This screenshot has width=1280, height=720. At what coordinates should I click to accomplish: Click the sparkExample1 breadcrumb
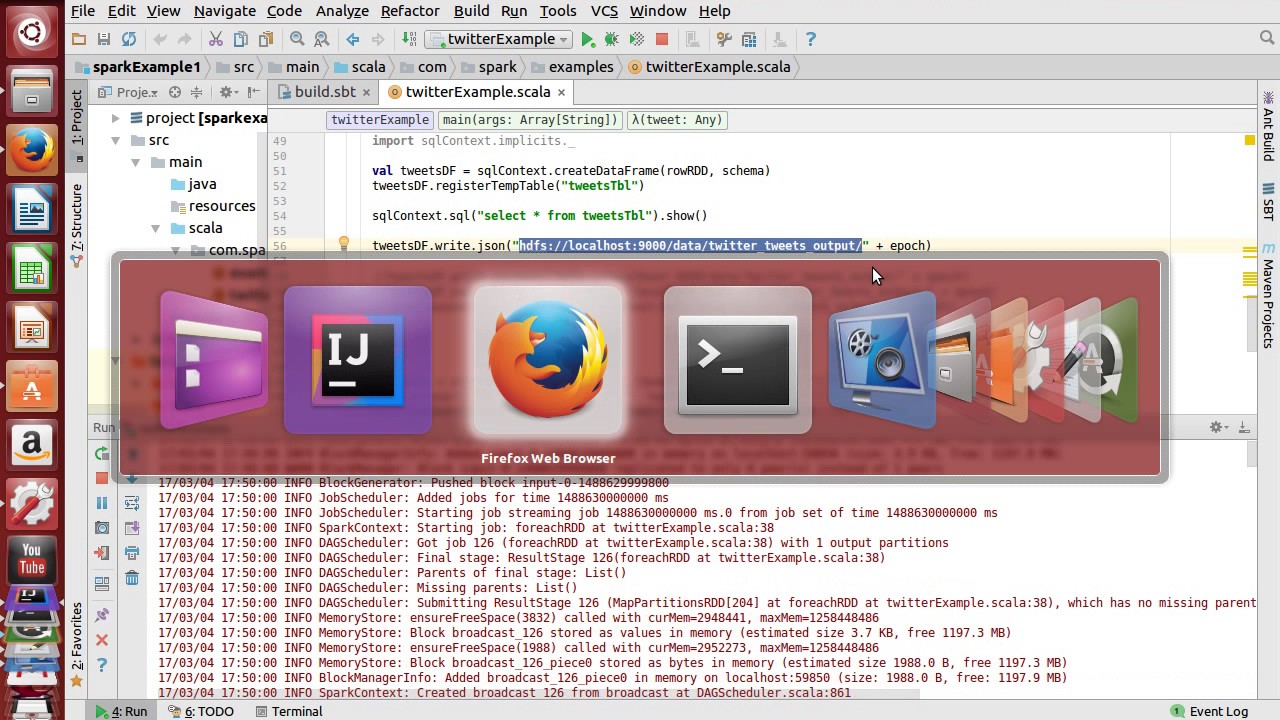coord(137,67)
